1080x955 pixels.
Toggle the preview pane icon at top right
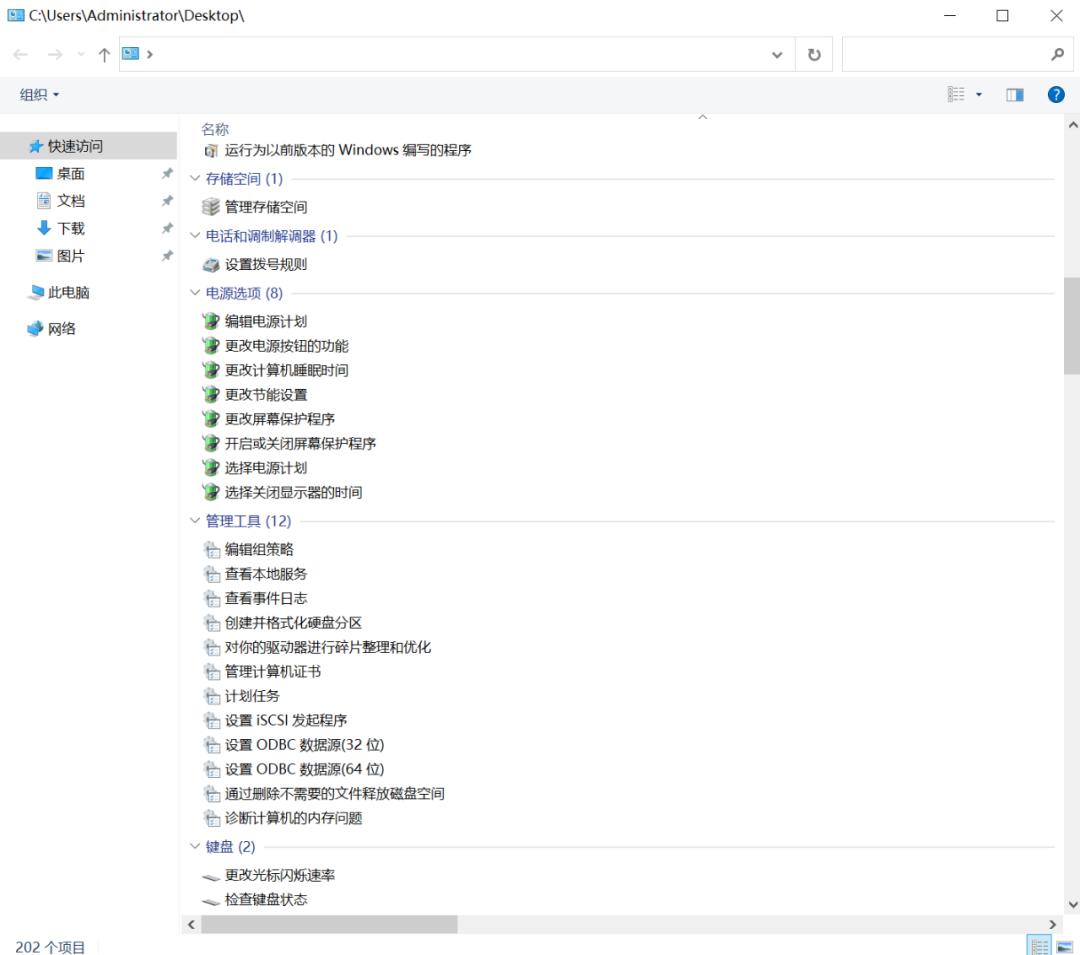tap(1013, 93)
